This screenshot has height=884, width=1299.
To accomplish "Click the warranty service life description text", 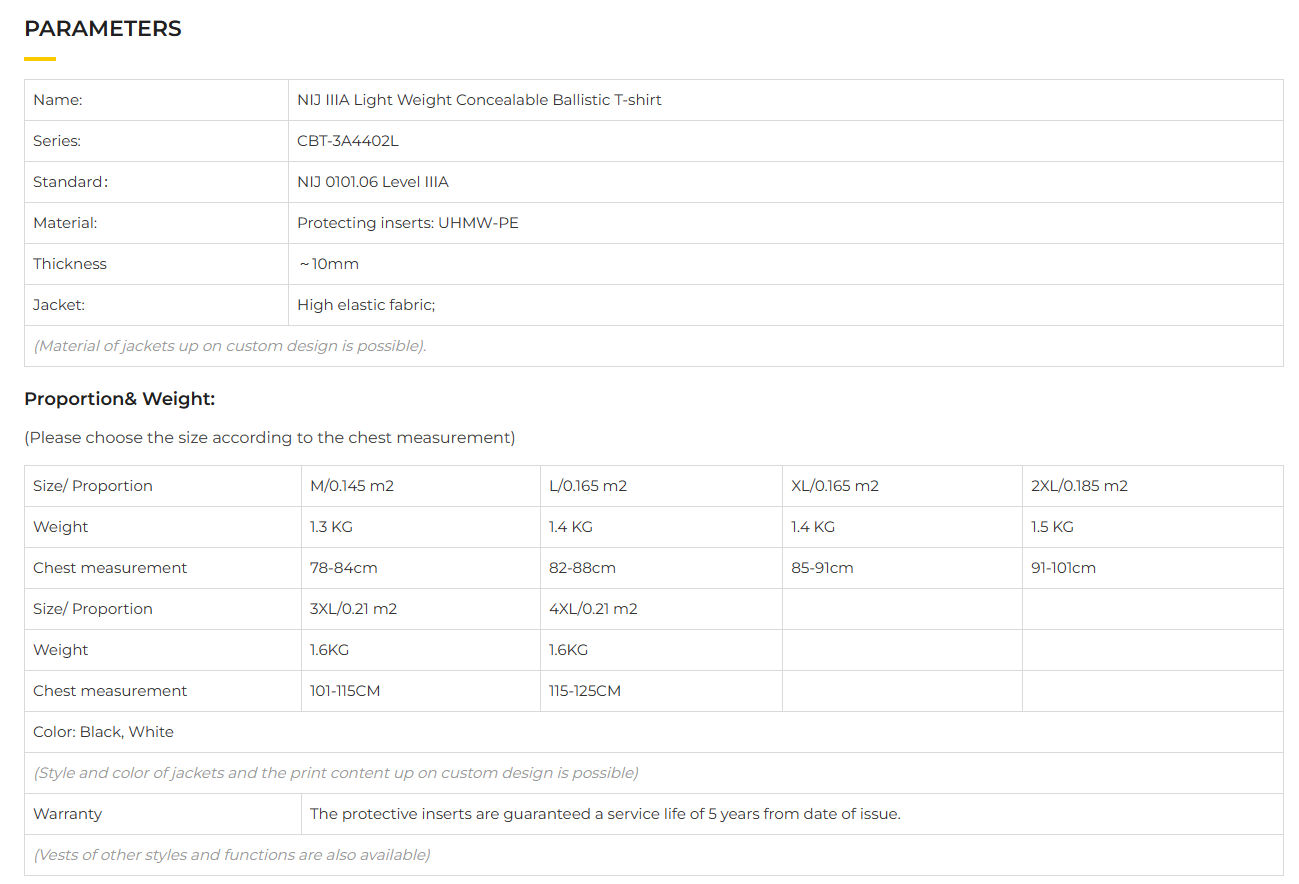I will click(x=605, y=814).
